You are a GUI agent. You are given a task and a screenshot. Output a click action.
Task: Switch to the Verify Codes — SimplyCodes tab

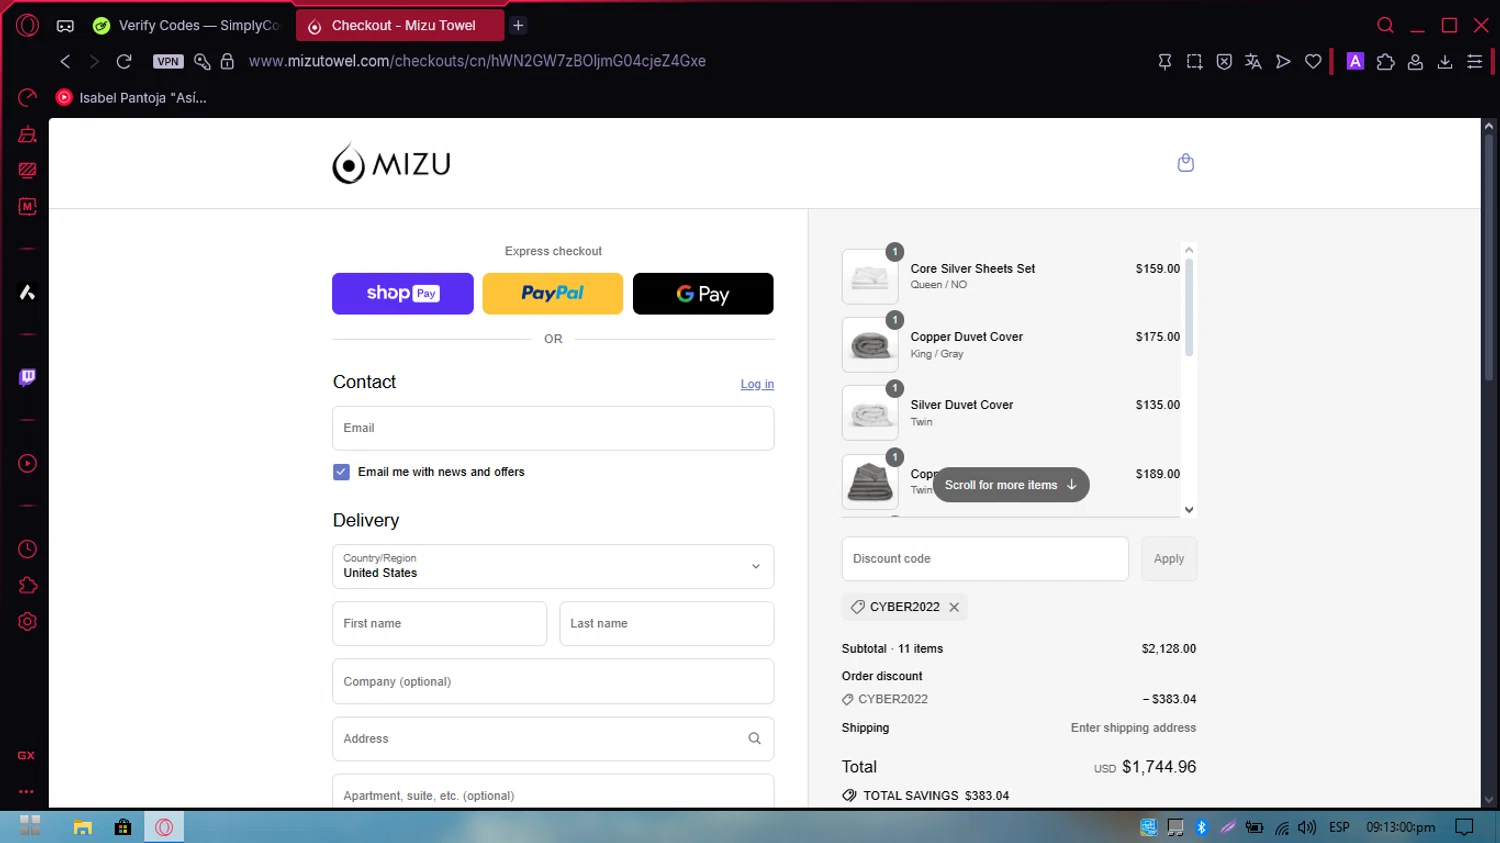point(188,26)
